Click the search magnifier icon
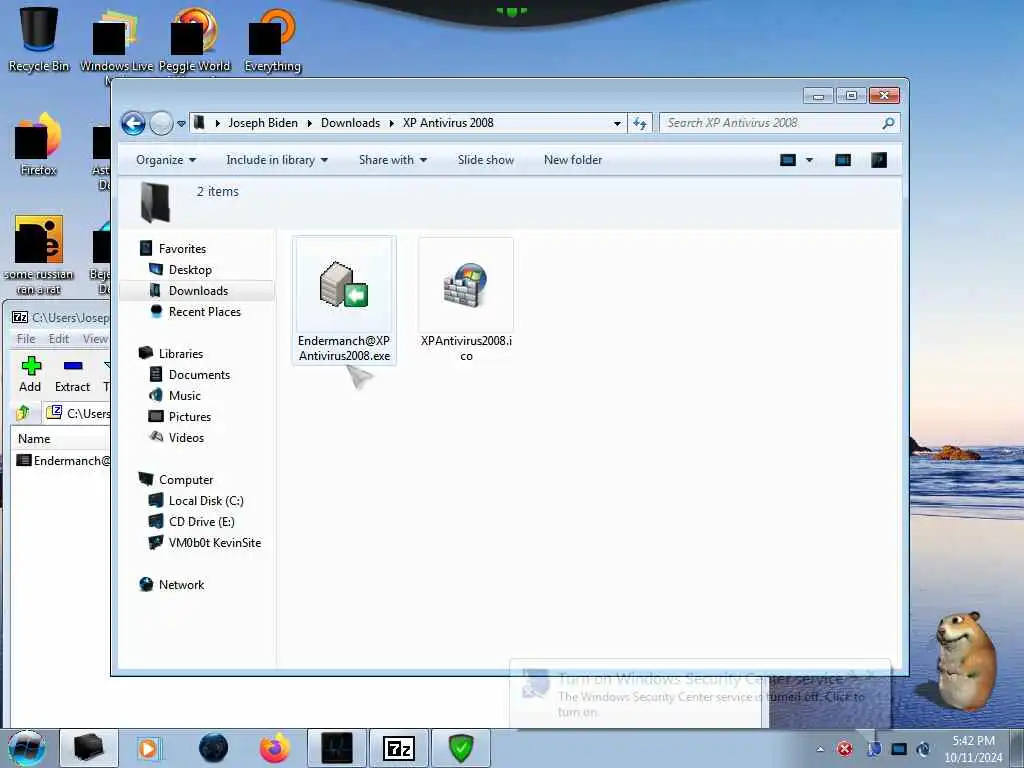Image resolution: width=1024 pixels, height=768 pixels. 888,123
